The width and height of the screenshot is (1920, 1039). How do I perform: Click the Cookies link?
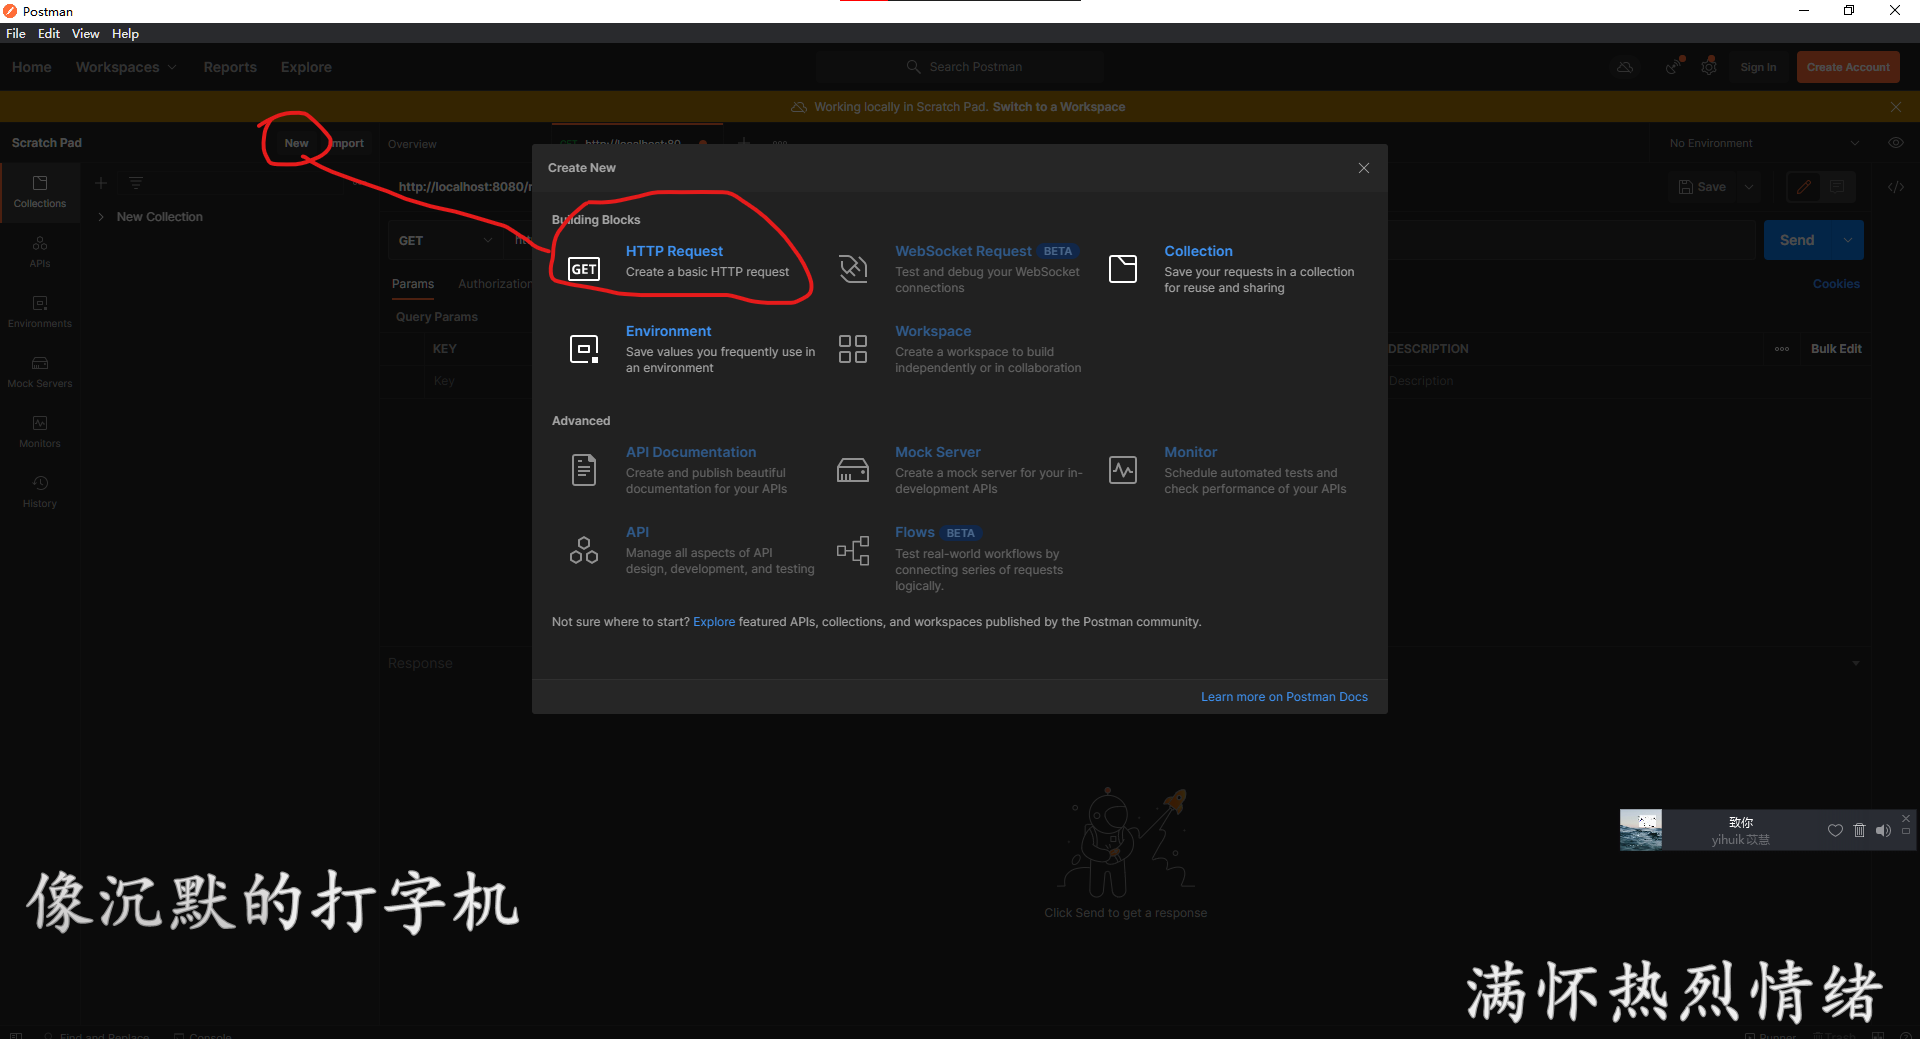pyautogui.click(x=1836, y=284)
